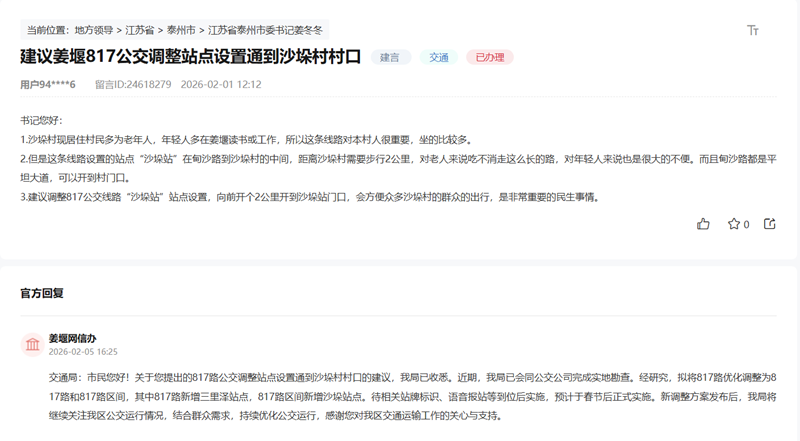The height and width of the screenshot is (441, 800).
Task: Go to 江苏省 in breadcrumb
Action: (x=139, y=30)
